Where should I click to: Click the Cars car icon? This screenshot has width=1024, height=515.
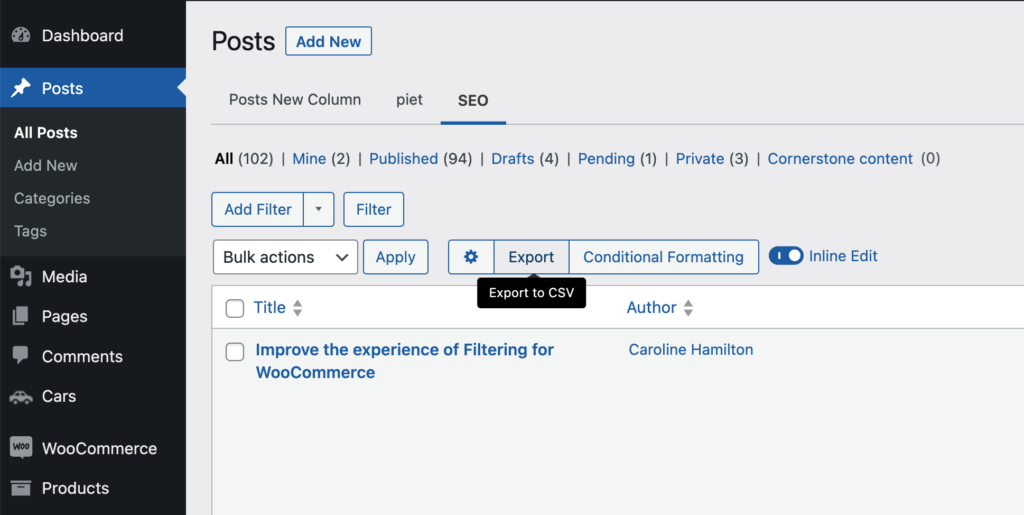click(x=21, y=396)
